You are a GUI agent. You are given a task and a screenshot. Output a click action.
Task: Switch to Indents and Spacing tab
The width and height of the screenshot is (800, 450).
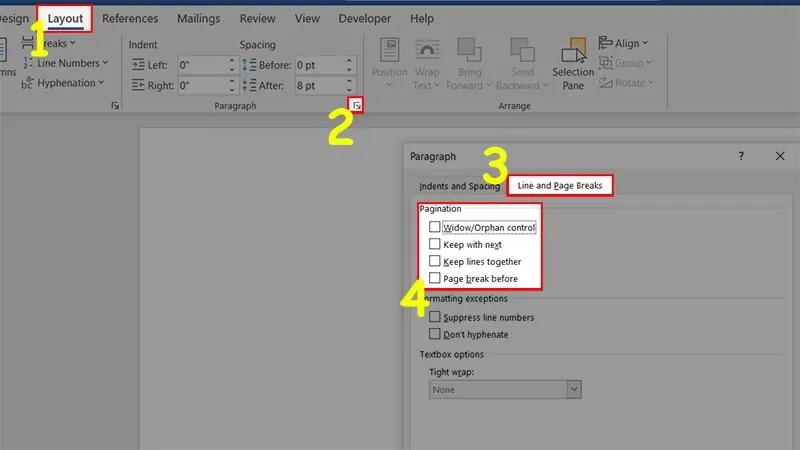coord(459,186)
